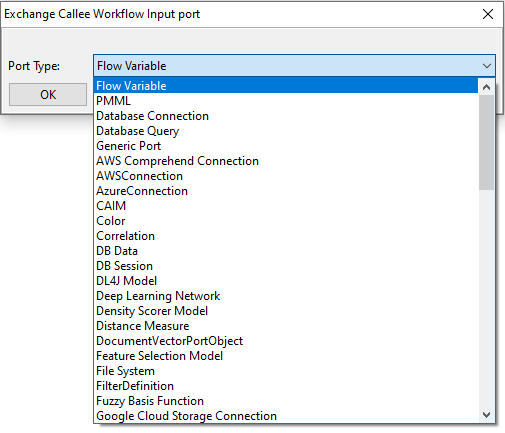Choose Generic Port from the list
The height and width of the screenshot is (433, 505).
[x=286, y=146]
